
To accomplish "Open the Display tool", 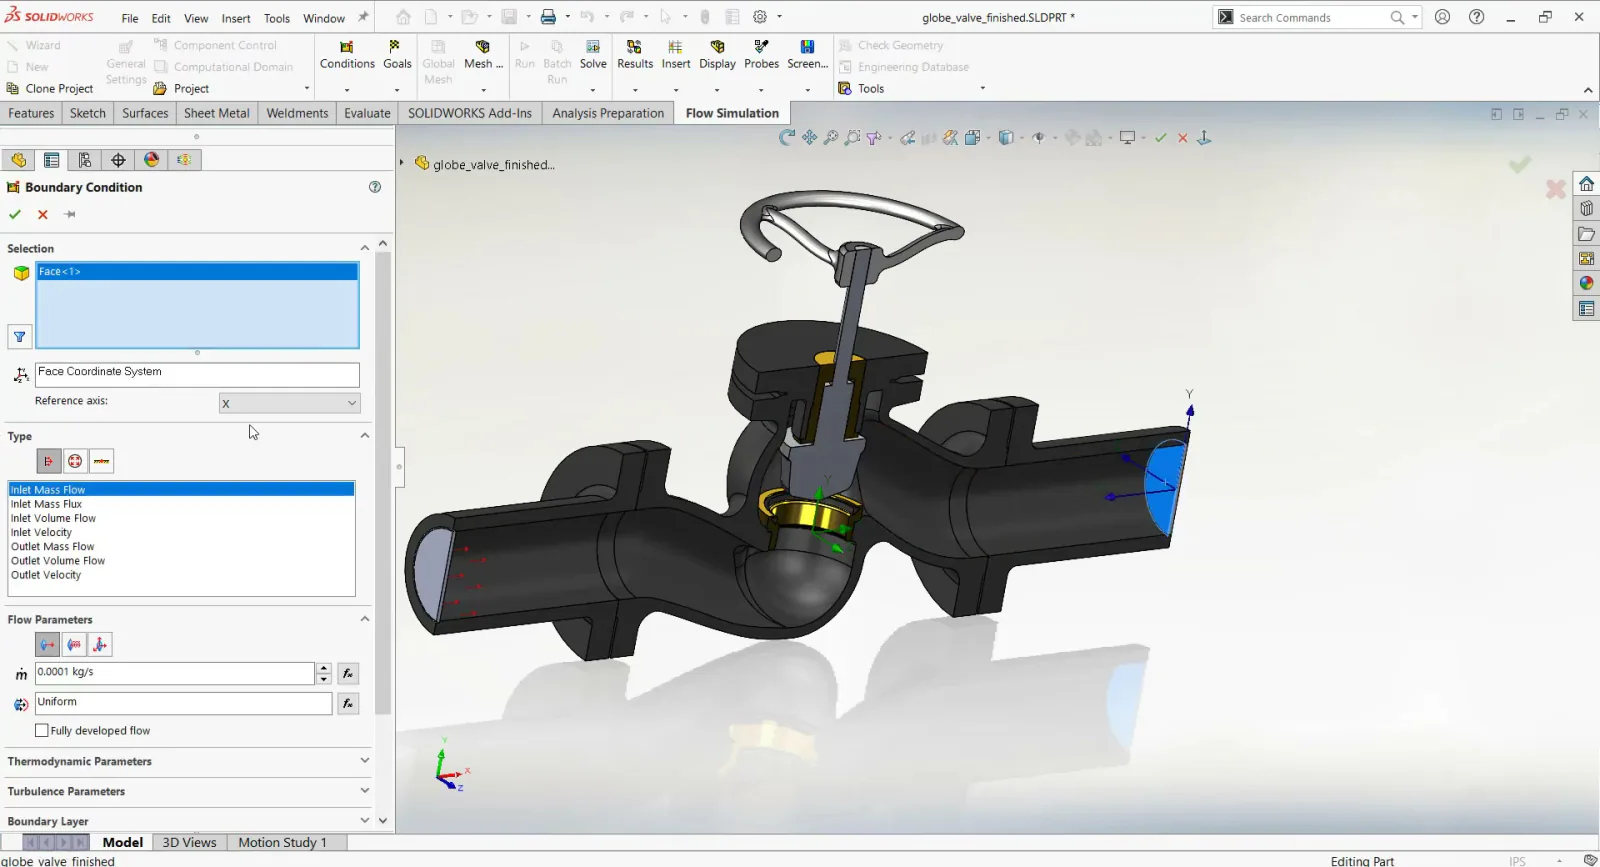I will click(717, 55).
